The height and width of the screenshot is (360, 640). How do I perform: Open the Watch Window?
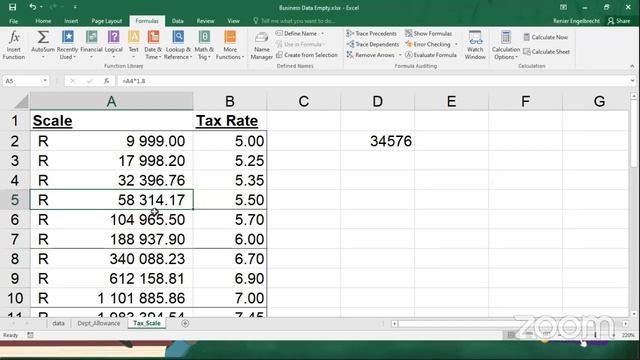[475, 45]
